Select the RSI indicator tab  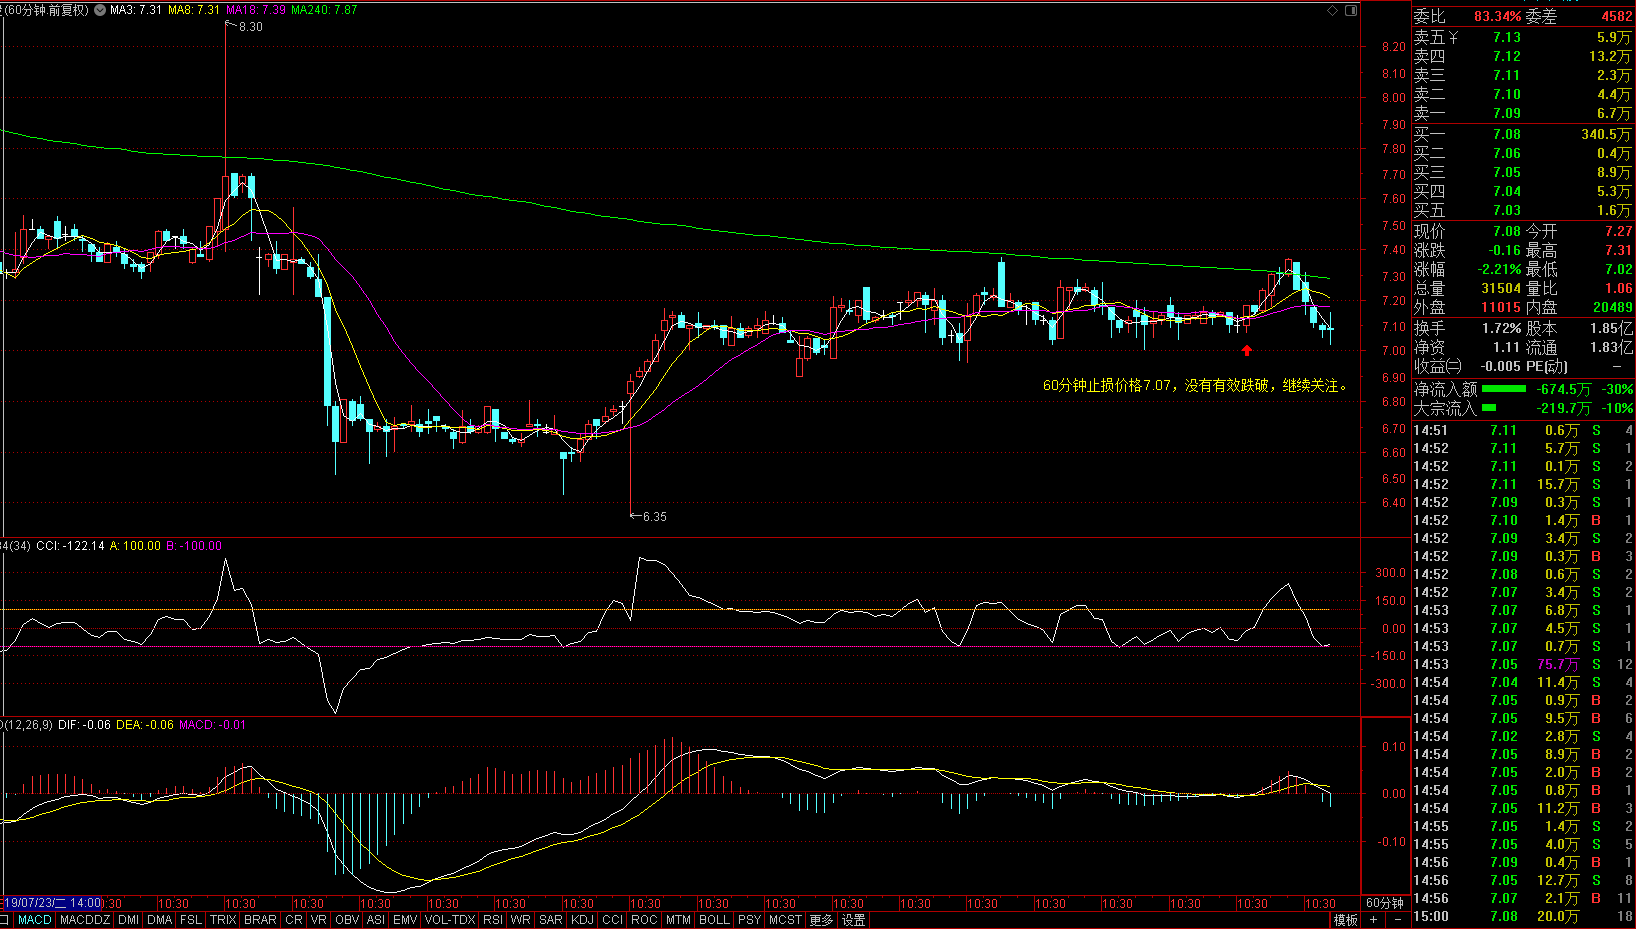click(493, 920)
